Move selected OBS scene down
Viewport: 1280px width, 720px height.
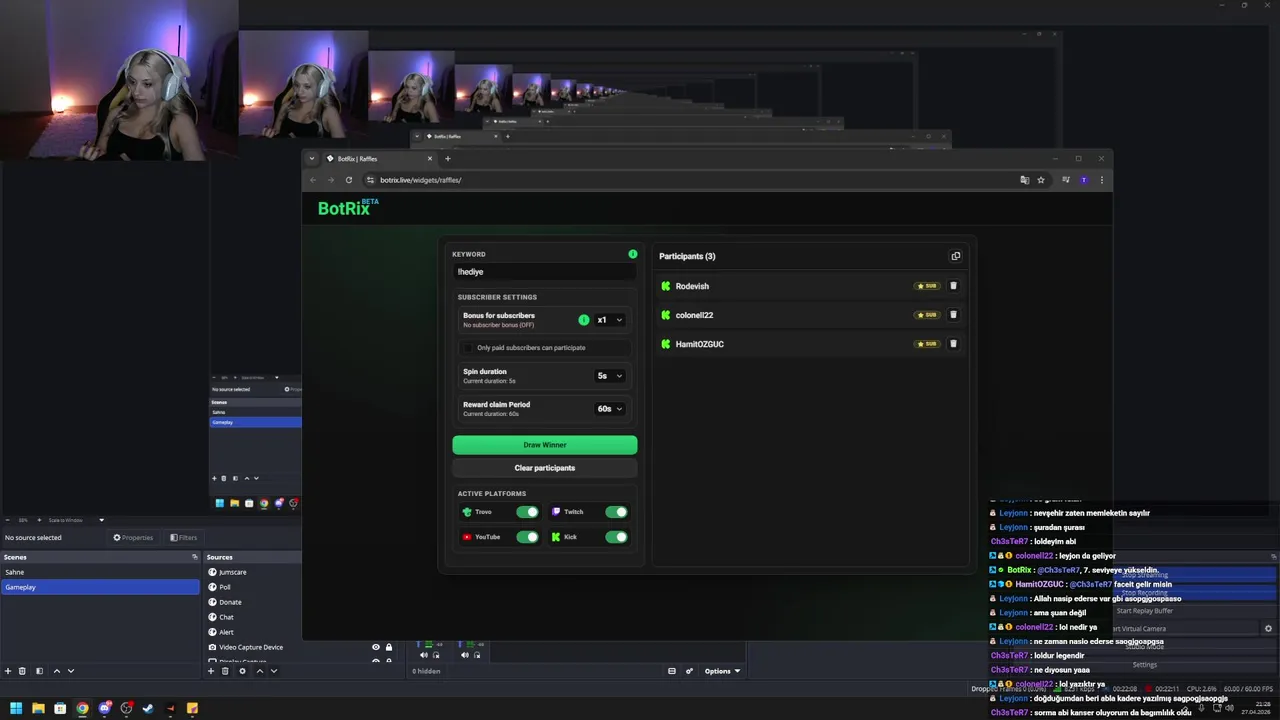[x=70, y=671]
